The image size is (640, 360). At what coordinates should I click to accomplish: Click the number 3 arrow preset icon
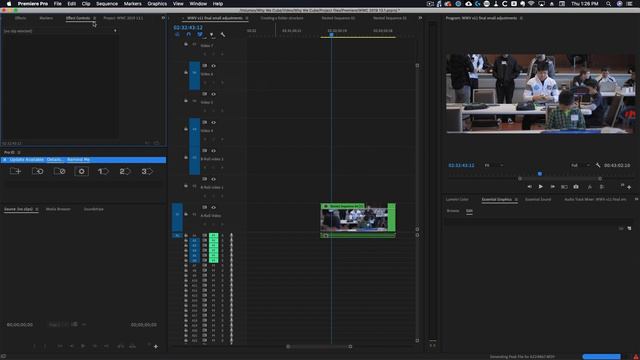pos(147,171)
